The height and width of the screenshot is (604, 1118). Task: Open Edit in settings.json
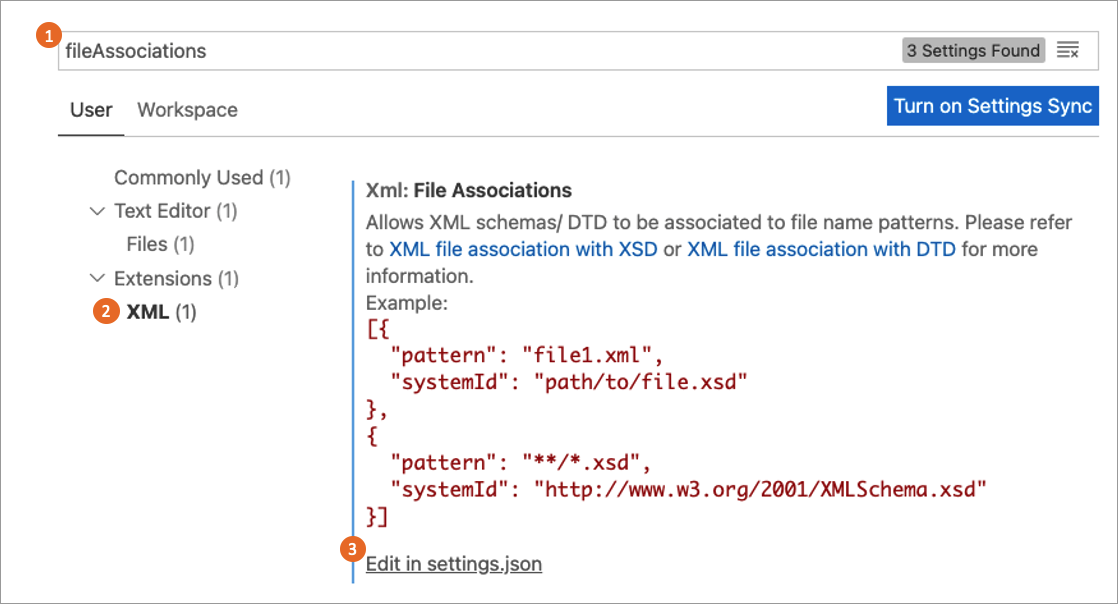pos(453,563)
